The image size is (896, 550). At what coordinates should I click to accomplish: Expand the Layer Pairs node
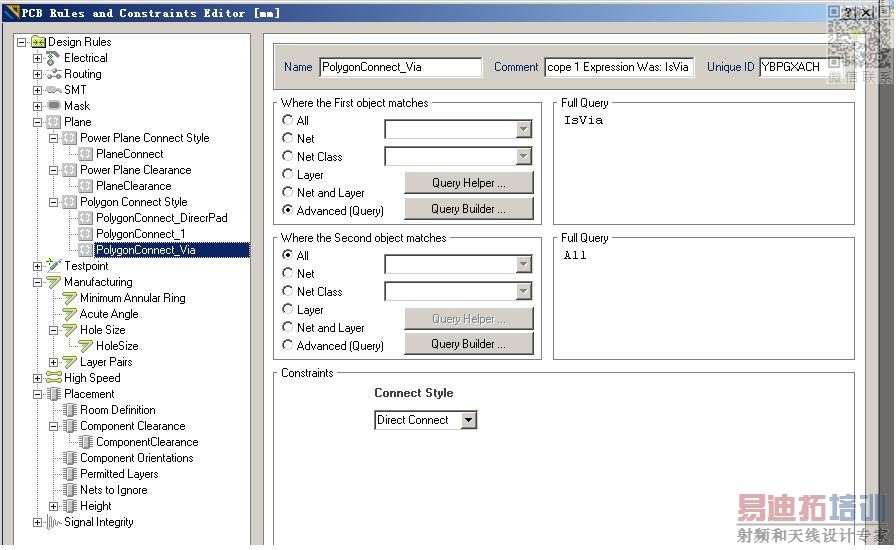point(53,362)
